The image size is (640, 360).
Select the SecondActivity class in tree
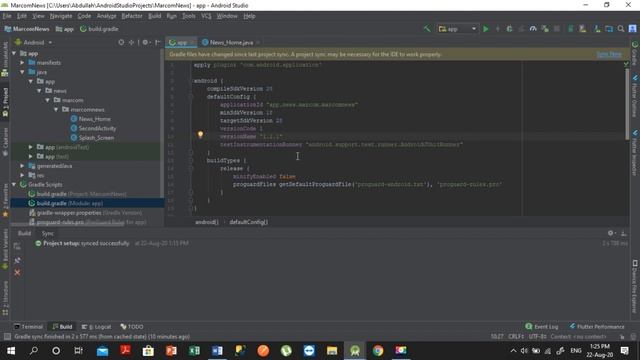[x=97, y=129]
